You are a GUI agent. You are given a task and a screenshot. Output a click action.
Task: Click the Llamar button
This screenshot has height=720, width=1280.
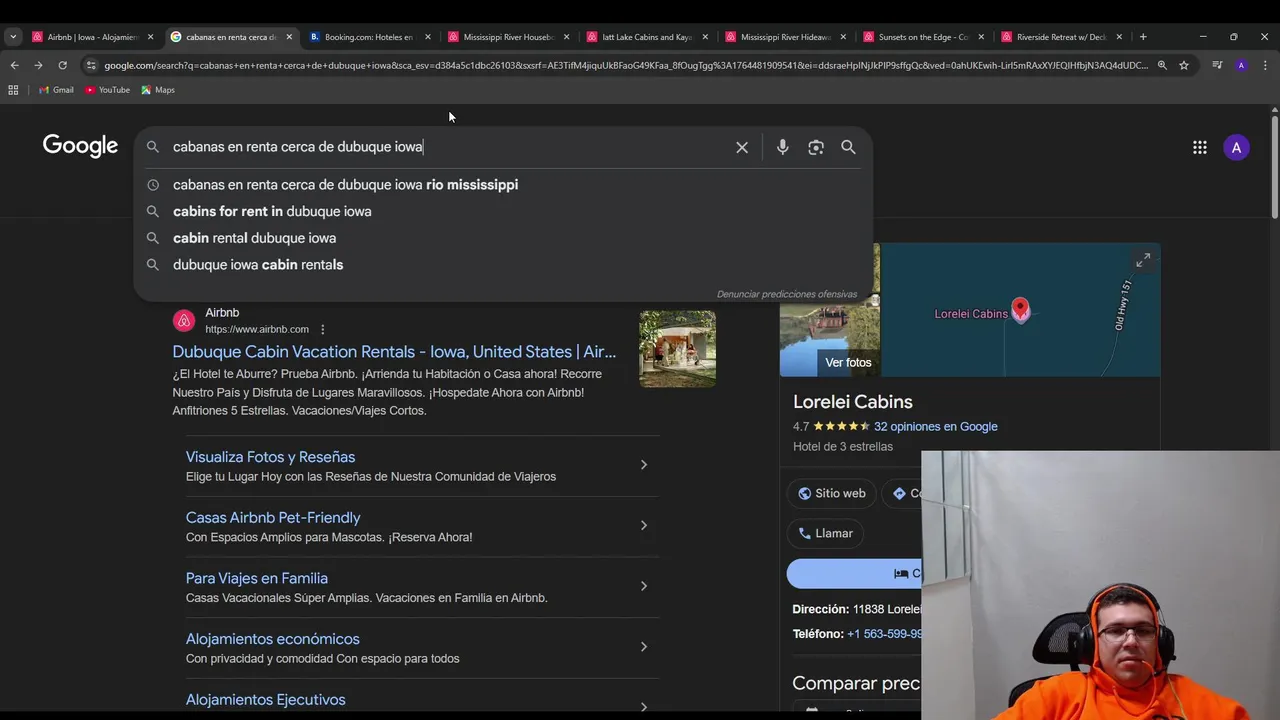click(x=825, y=534)
